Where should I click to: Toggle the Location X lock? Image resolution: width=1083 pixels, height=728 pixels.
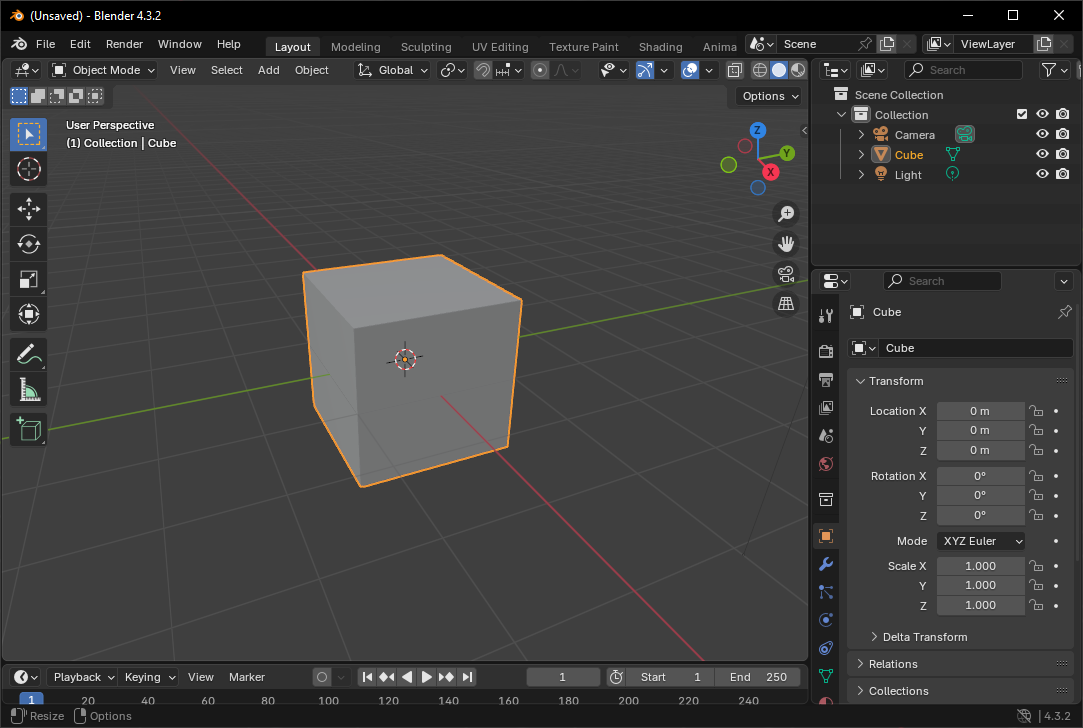point(1037,411)
